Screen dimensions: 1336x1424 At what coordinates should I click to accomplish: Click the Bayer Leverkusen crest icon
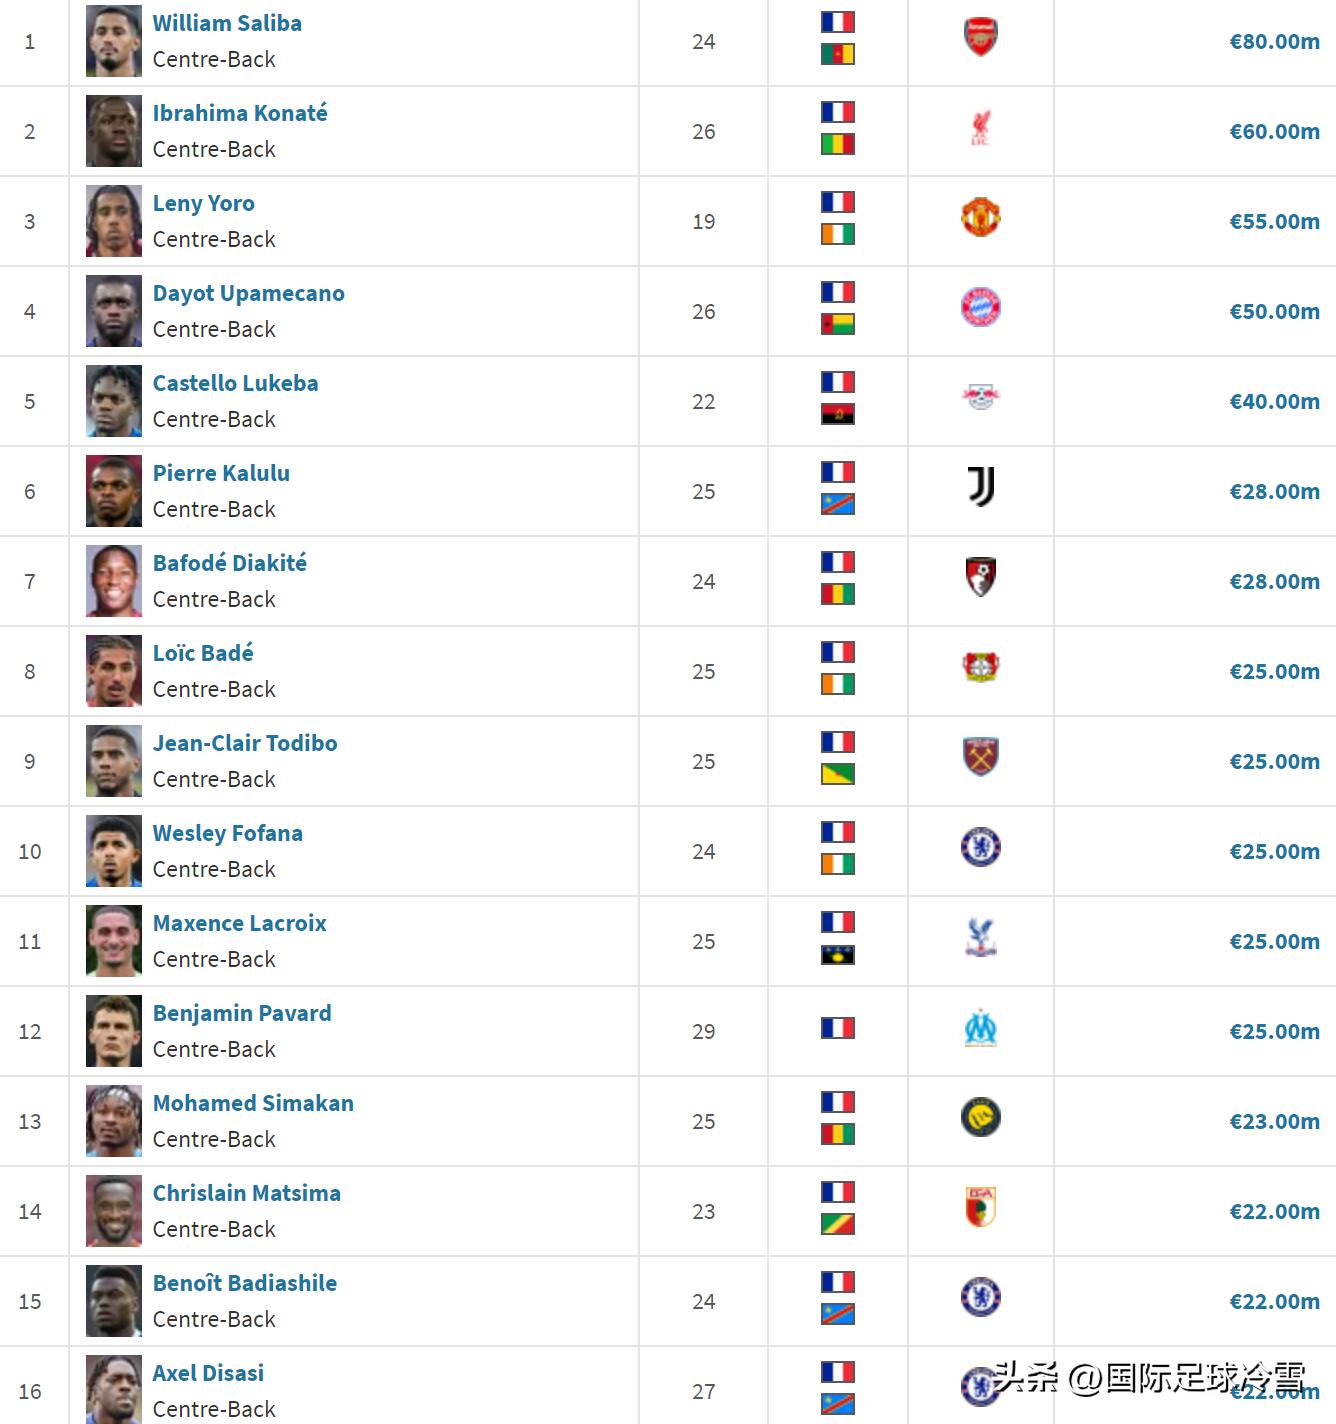pyautogui.click(x=980, y=667)
